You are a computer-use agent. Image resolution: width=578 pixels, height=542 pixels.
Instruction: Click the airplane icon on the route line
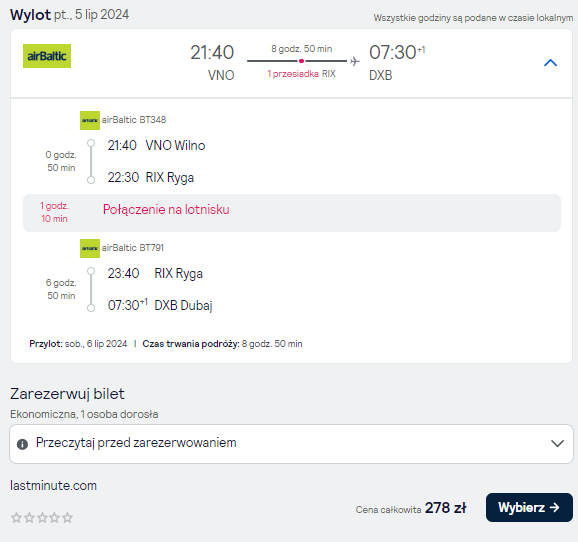point(355,61)
